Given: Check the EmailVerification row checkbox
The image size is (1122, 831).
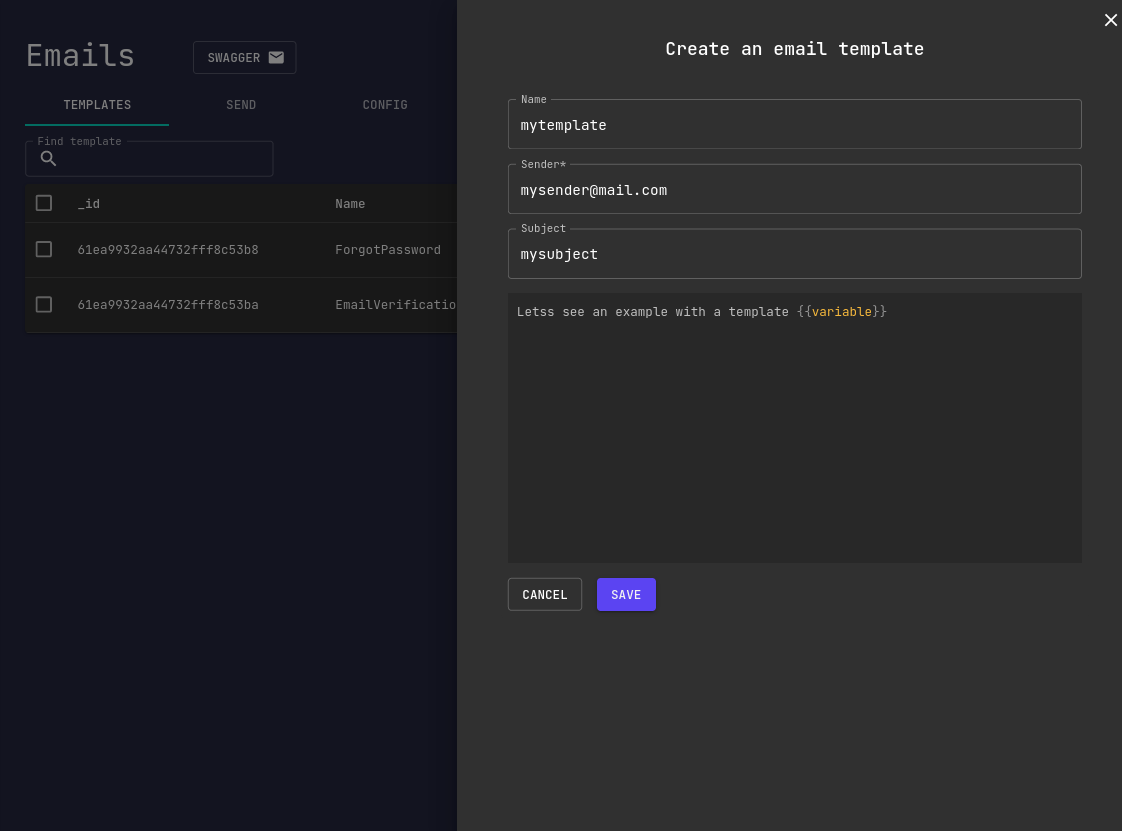Looking at the screenshot, I should (x=44, y=304).
